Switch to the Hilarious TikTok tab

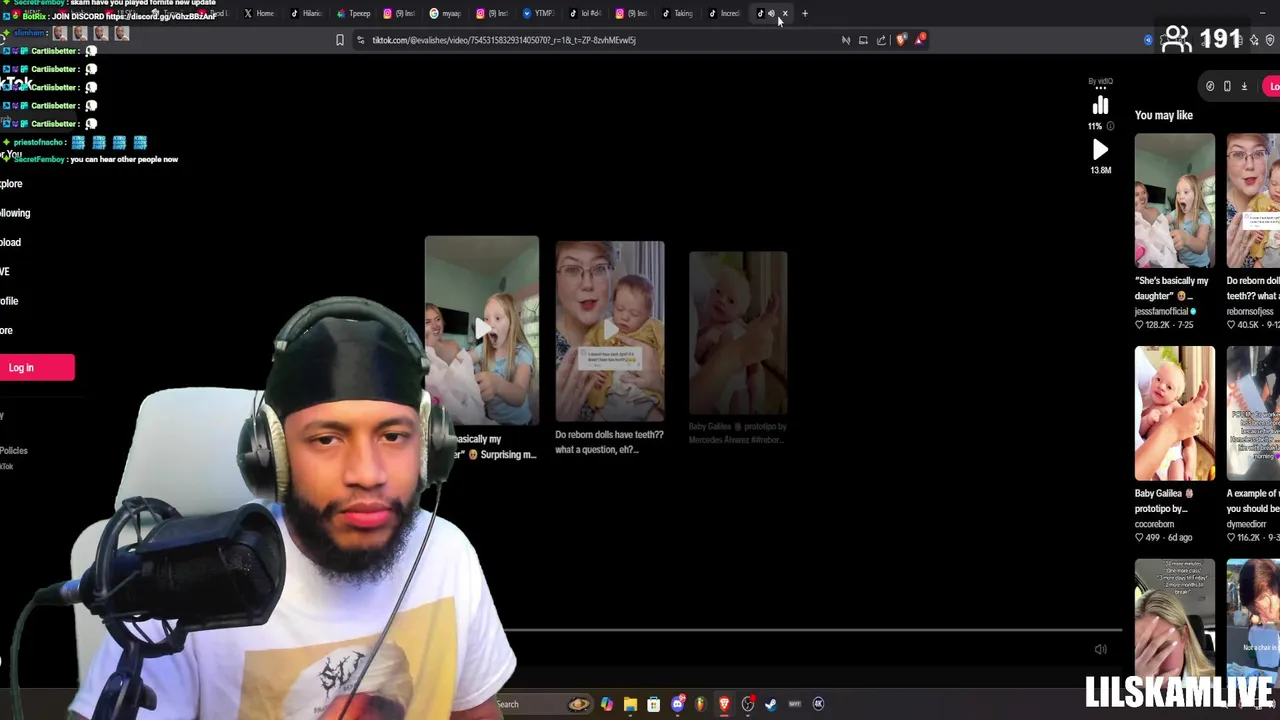point(306,13)
